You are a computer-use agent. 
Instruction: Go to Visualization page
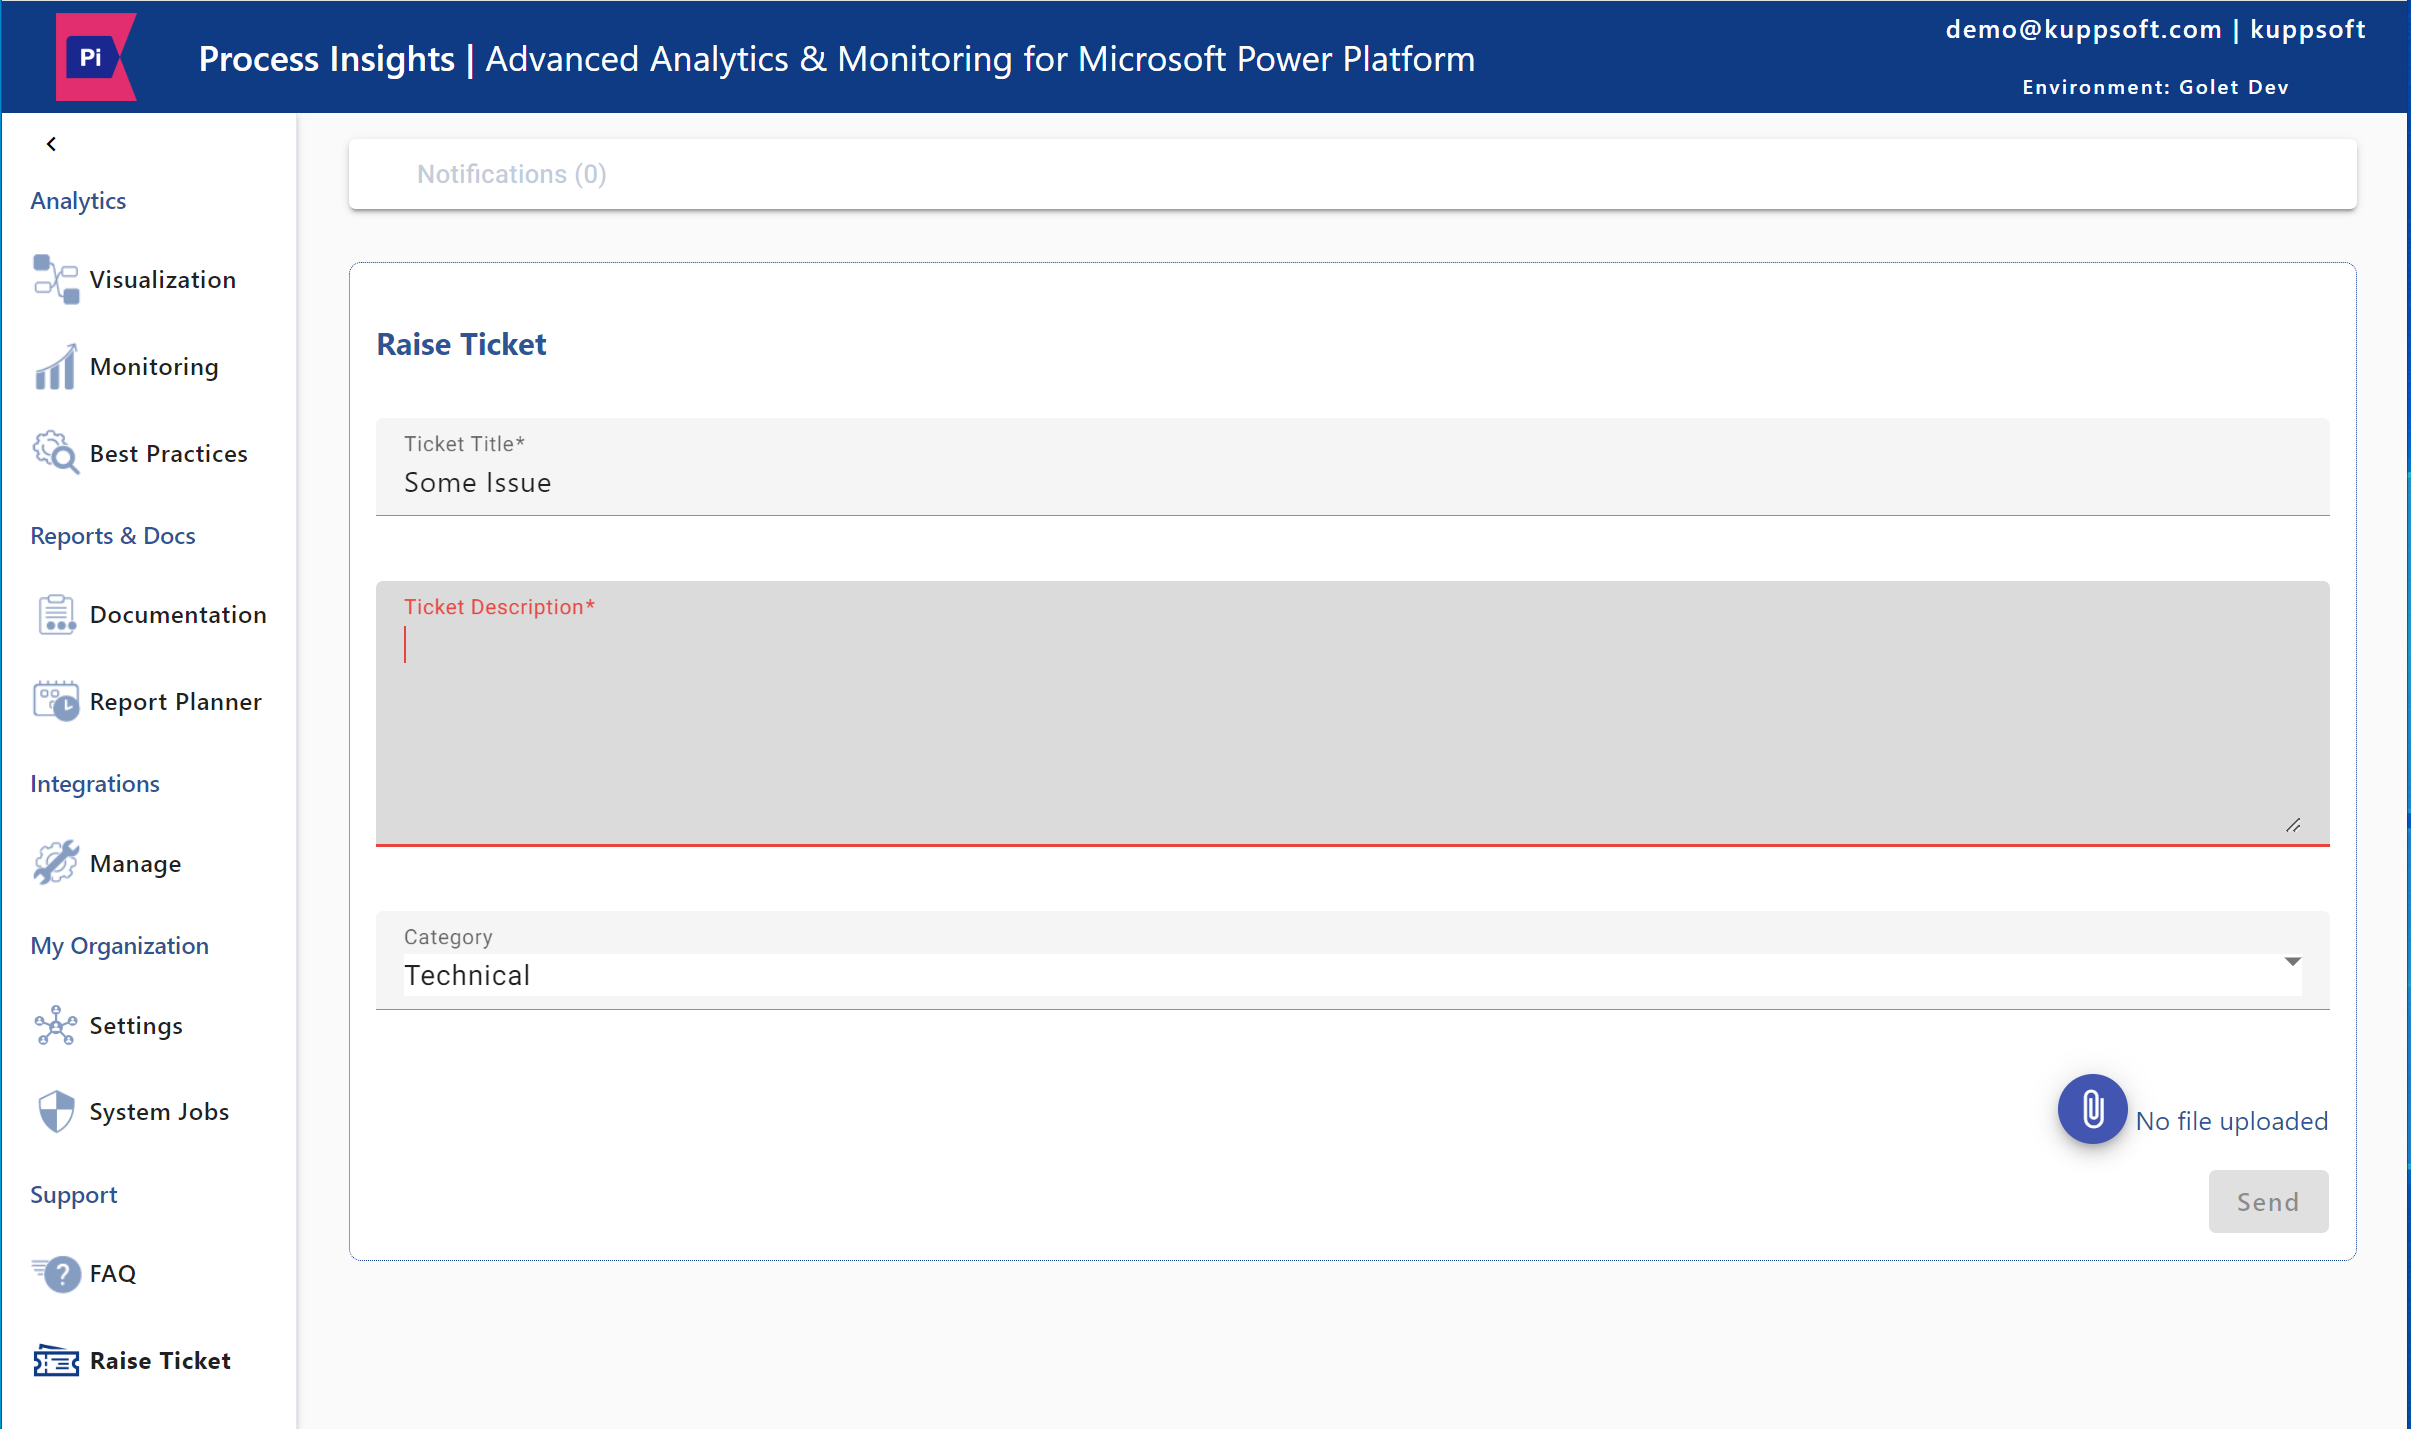click(163, 280)
